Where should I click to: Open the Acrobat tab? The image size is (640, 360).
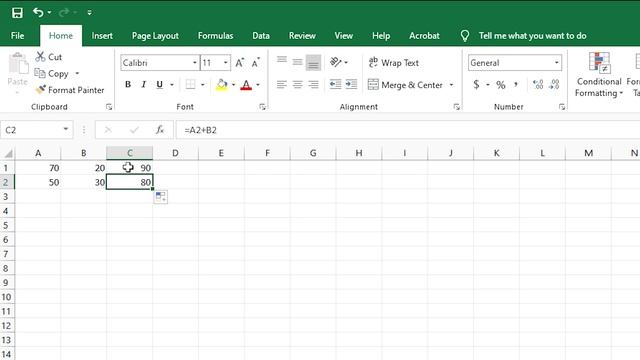coord(424,36)
